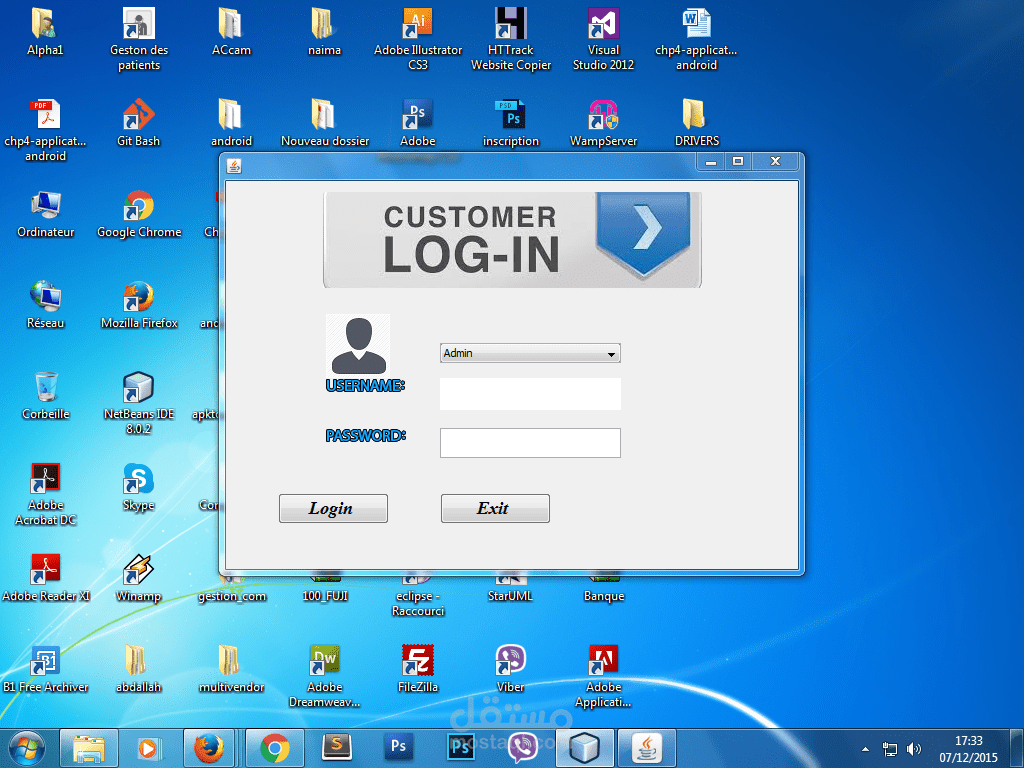Screen dimensions: 1024x768
Task: Open Ordinateur desktop icon
Action: pos(45,214)
